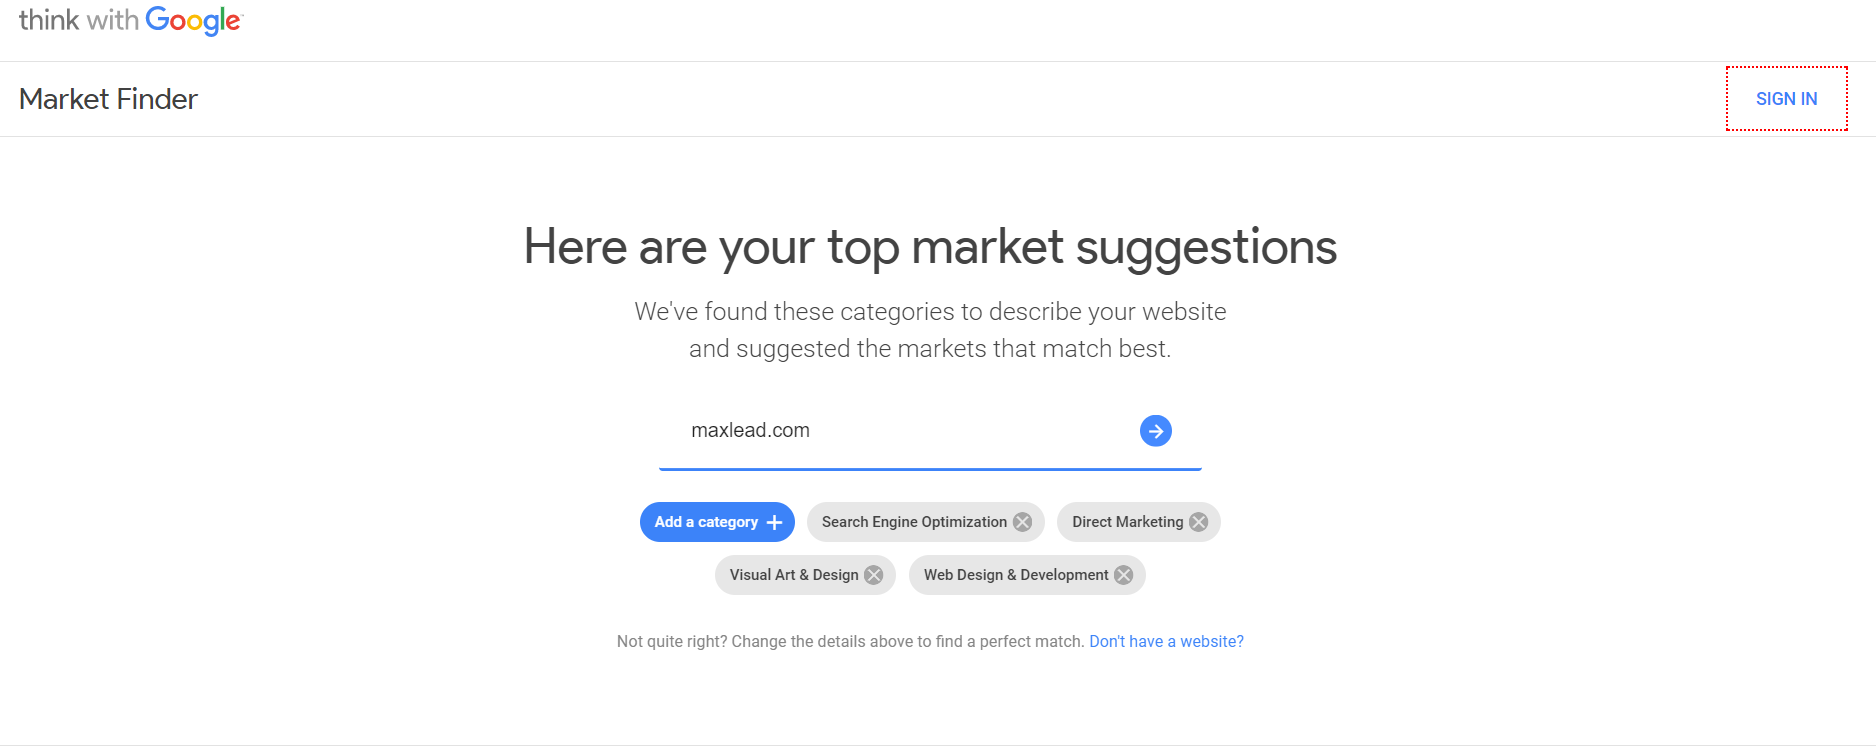This screenshot has height=746, width=1876.
Task: Click the main top market suggestions heading
Action: click(930, 247)
